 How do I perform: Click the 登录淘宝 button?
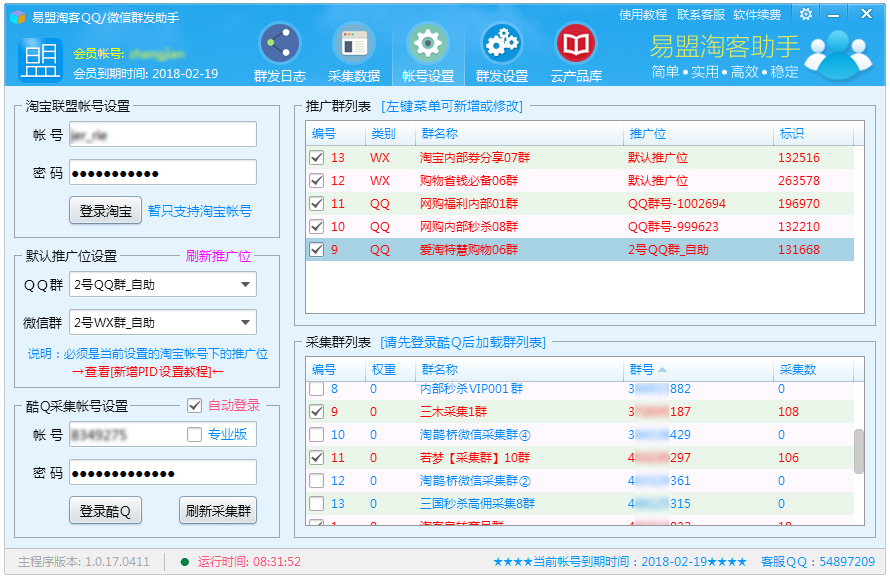(x=105, y=211)
